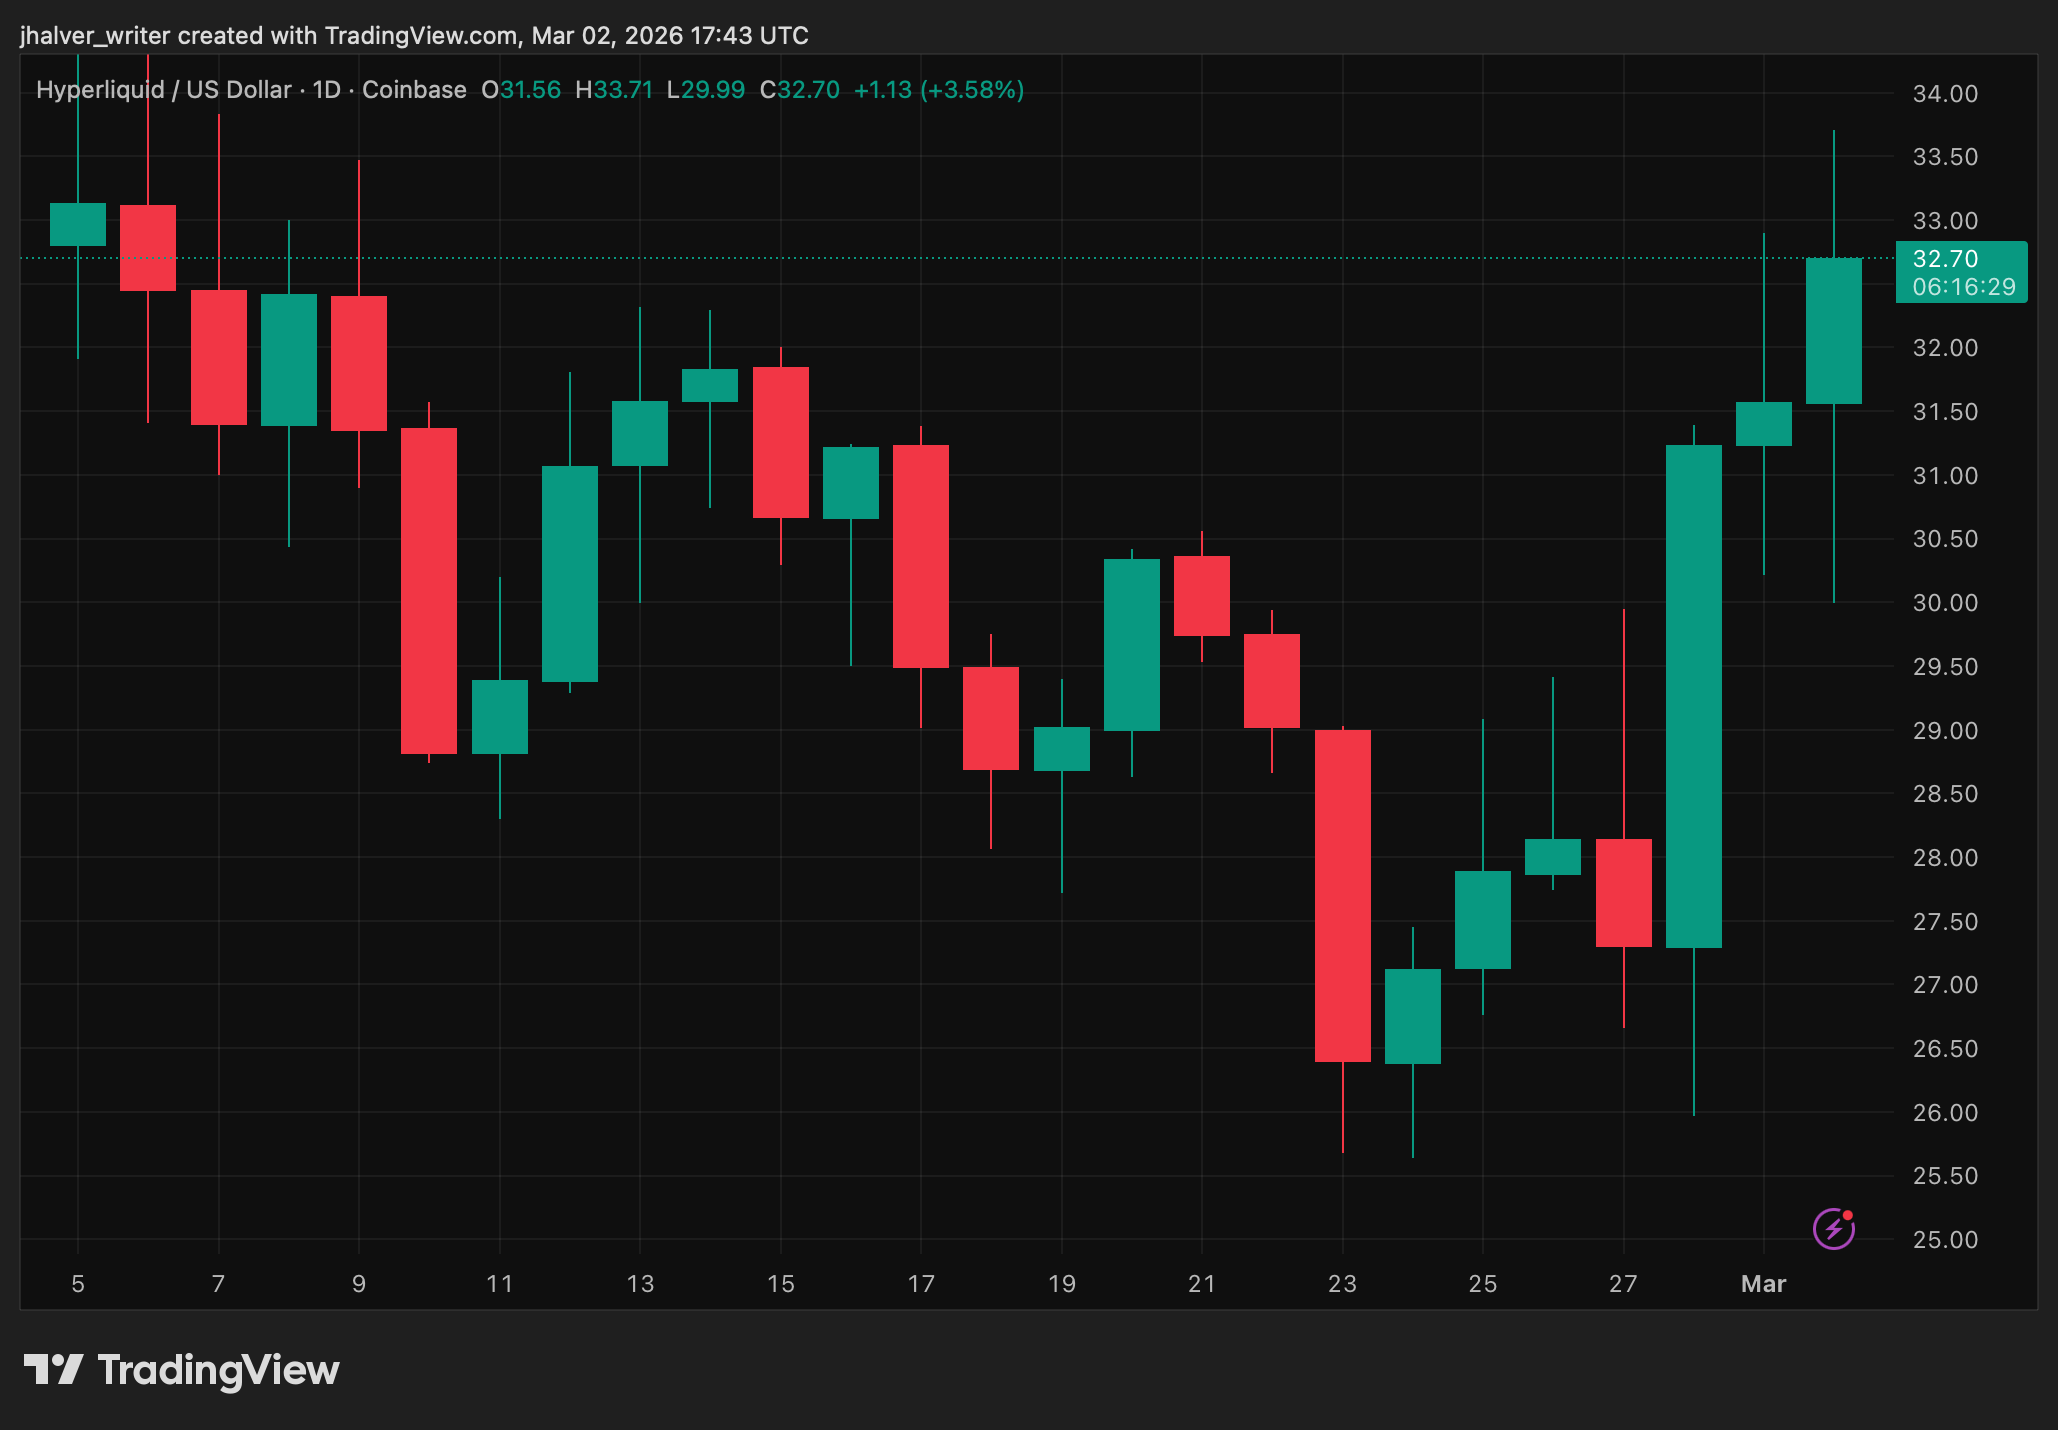The image size is (2058, 1430).
Task: Click the 23 date label on the time axis
Action: tap(1342, 1284)
